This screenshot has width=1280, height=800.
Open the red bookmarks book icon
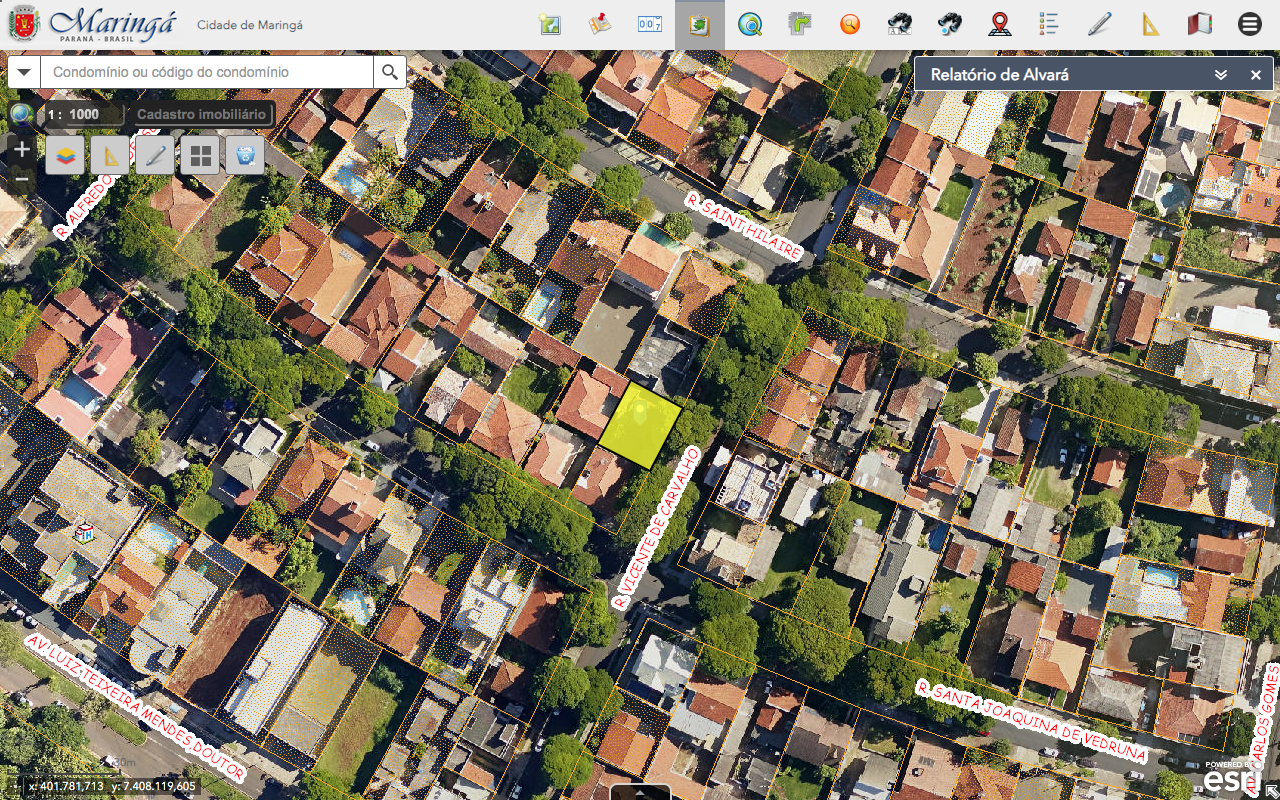[1200, 24]
